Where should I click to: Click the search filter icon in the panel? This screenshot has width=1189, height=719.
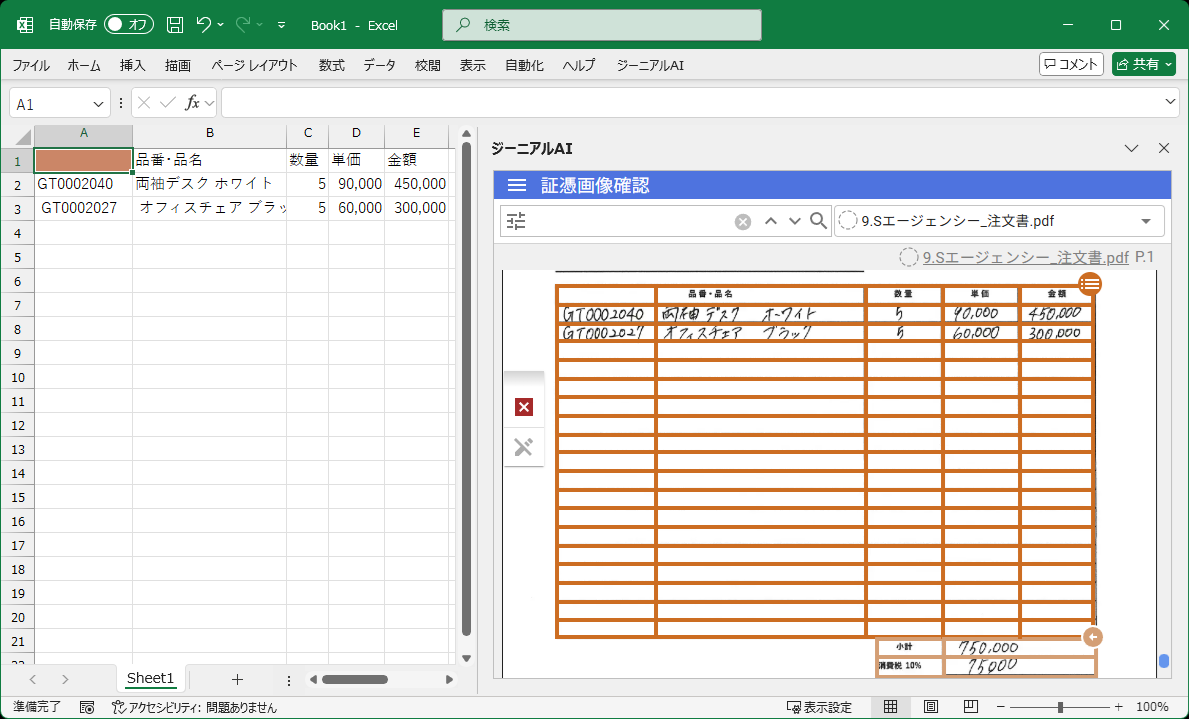516,221
